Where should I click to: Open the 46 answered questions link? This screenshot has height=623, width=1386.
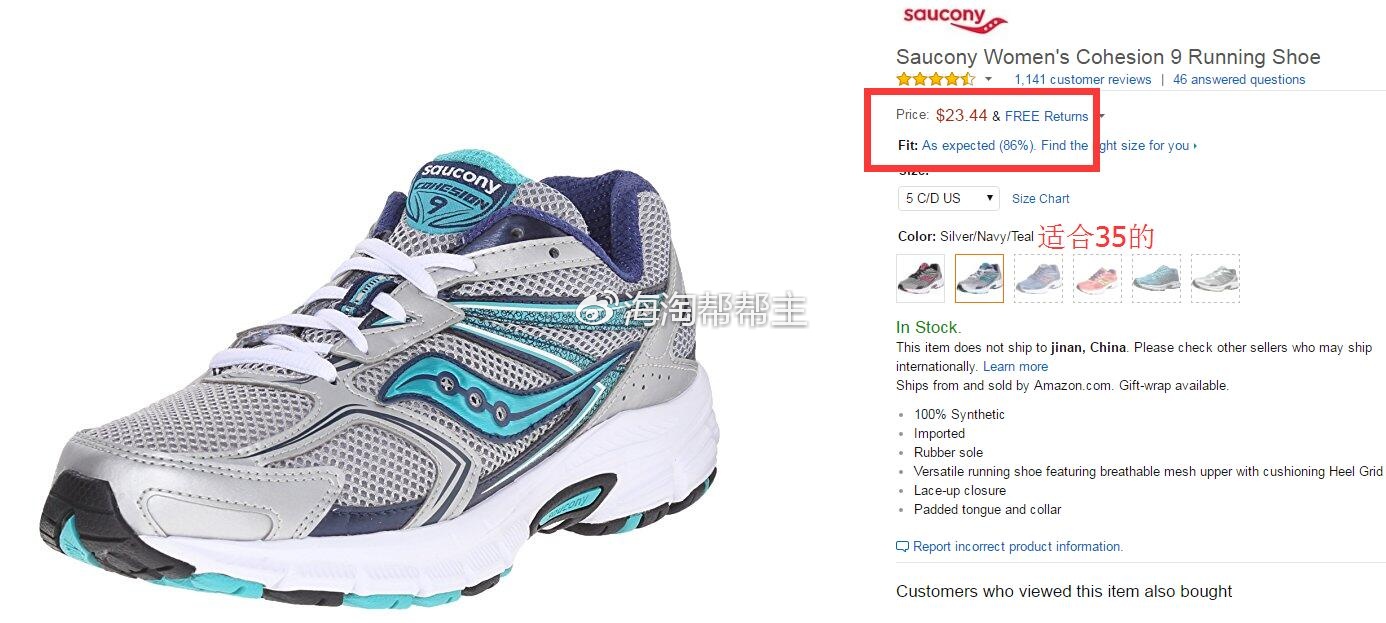click(x=1239, y=80)
